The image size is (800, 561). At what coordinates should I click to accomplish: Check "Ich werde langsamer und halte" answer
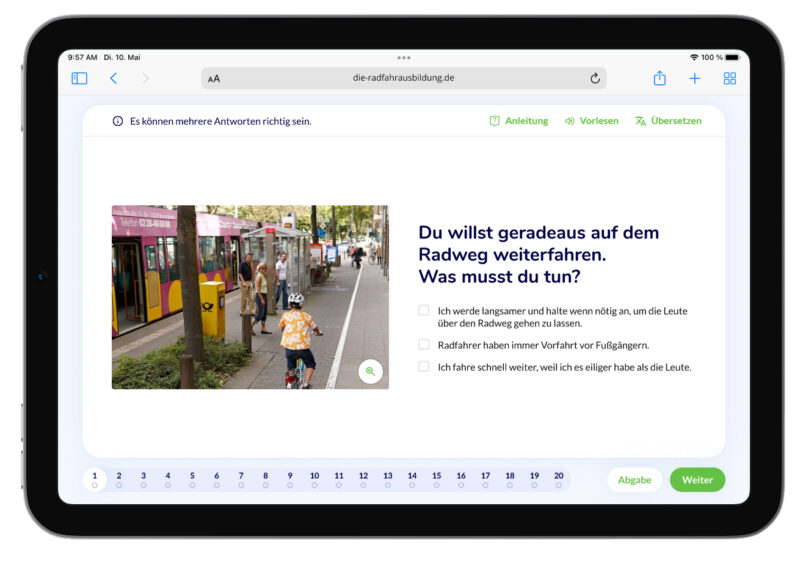423,310
